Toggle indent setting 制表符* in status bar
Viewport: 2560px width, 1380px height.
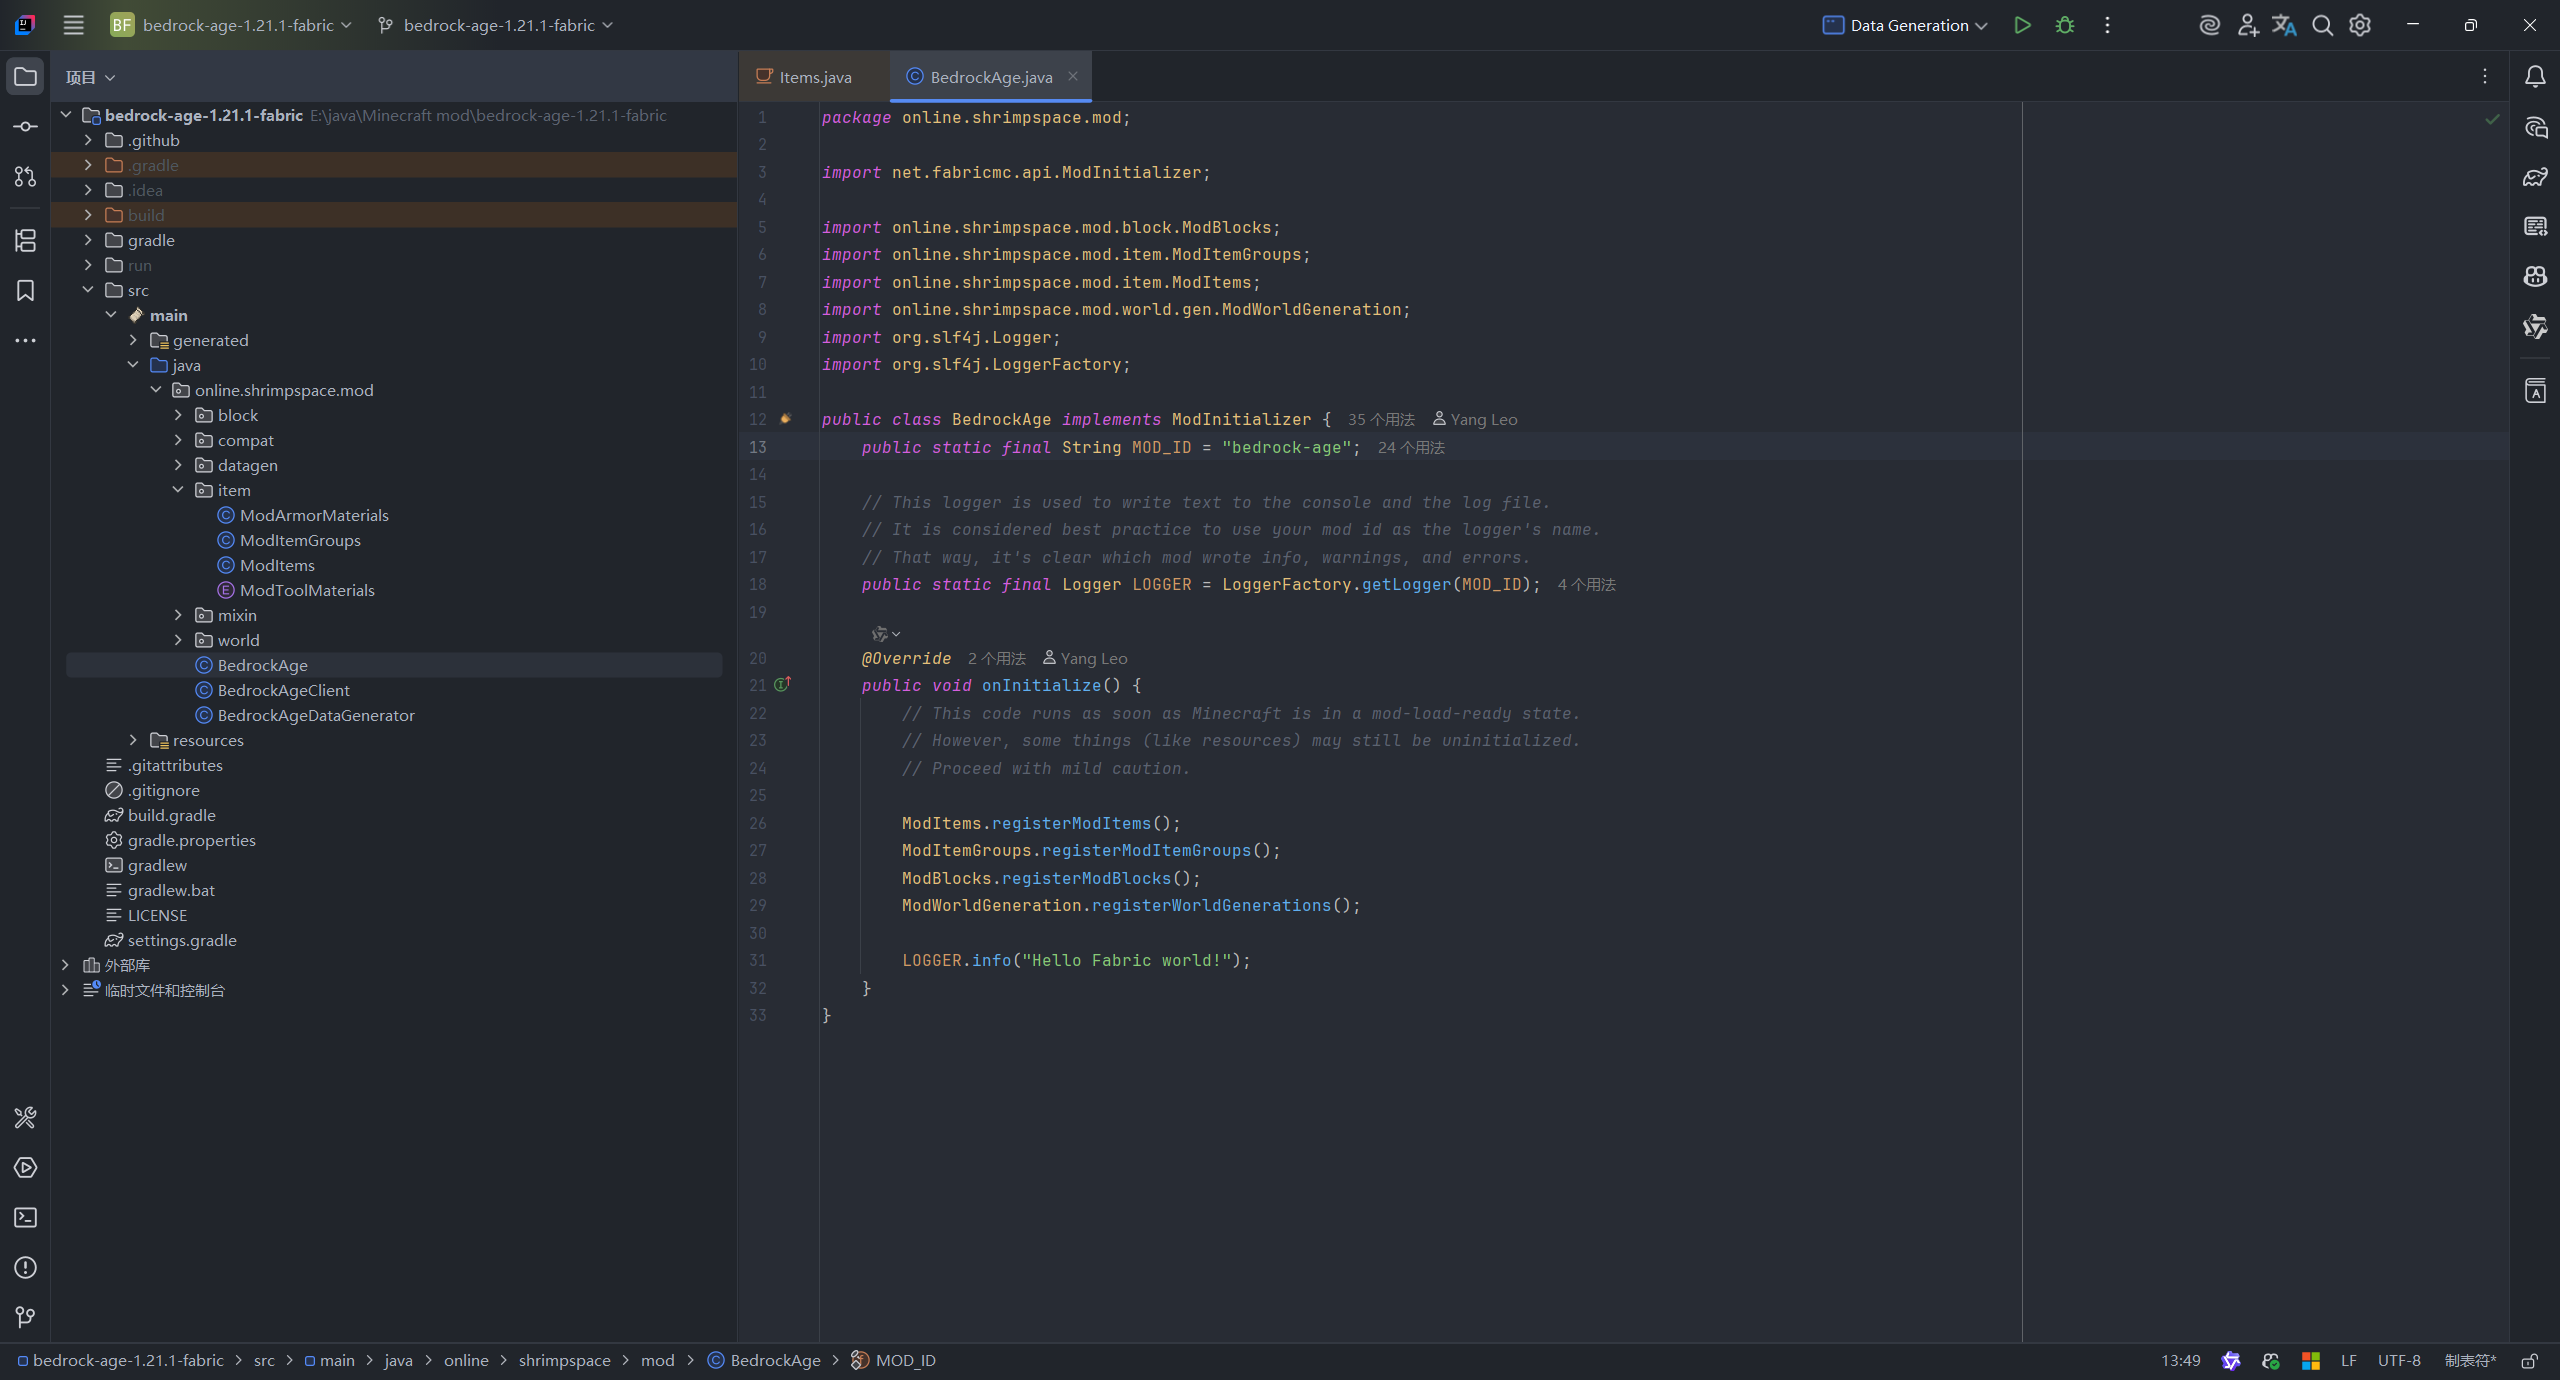click(2470, 1360)
